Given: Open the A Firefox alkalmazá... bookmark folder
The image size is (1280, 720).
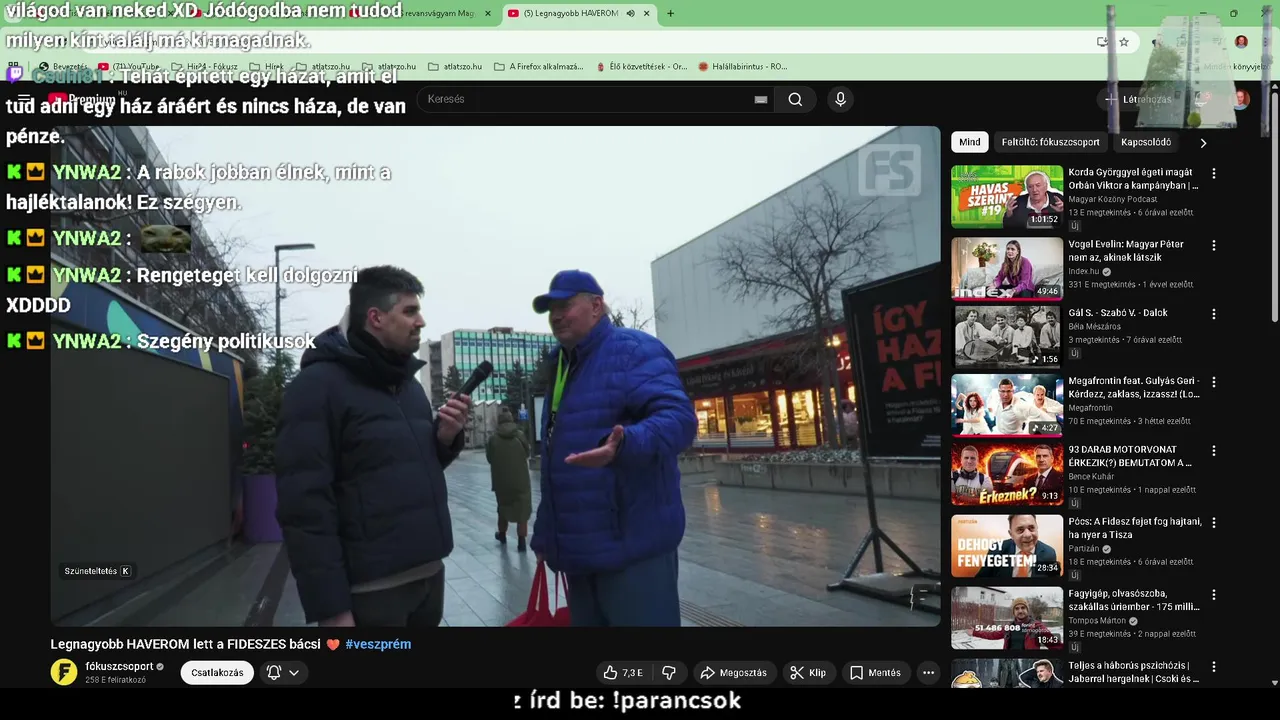Looking at the screenshot, I should 538,67.
